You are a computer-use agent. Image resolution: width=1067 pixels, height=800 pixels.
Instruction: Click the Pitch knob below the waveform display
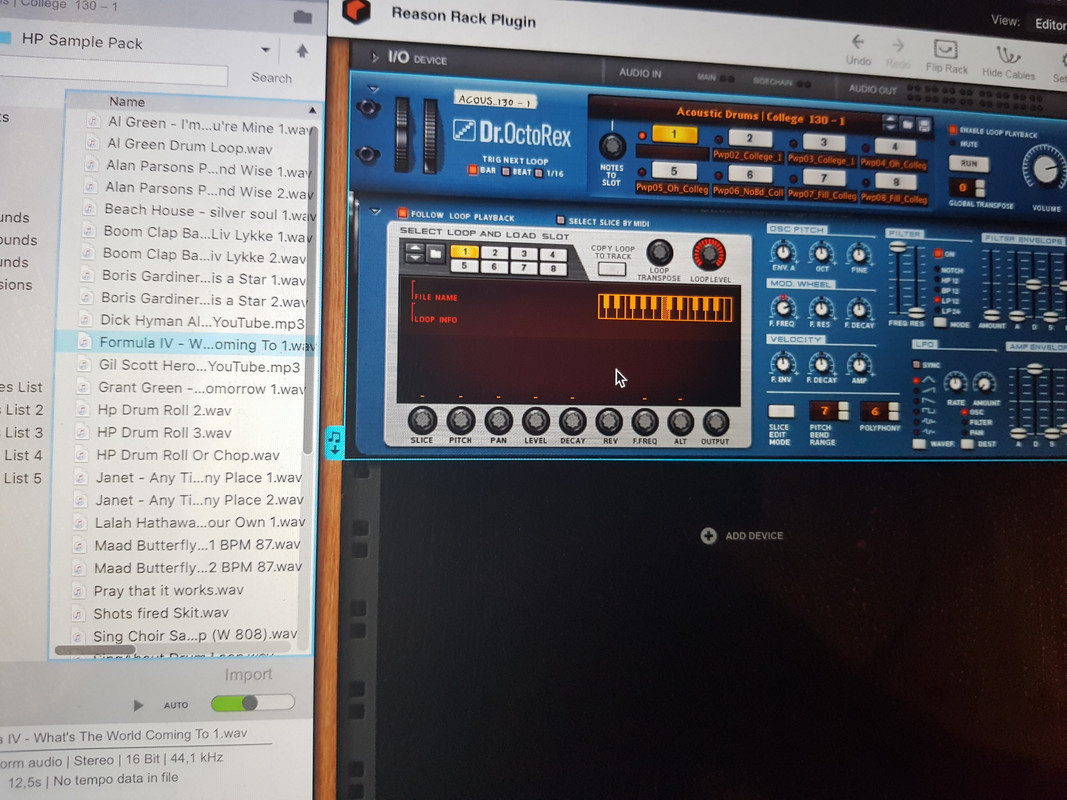click(461, 421)
